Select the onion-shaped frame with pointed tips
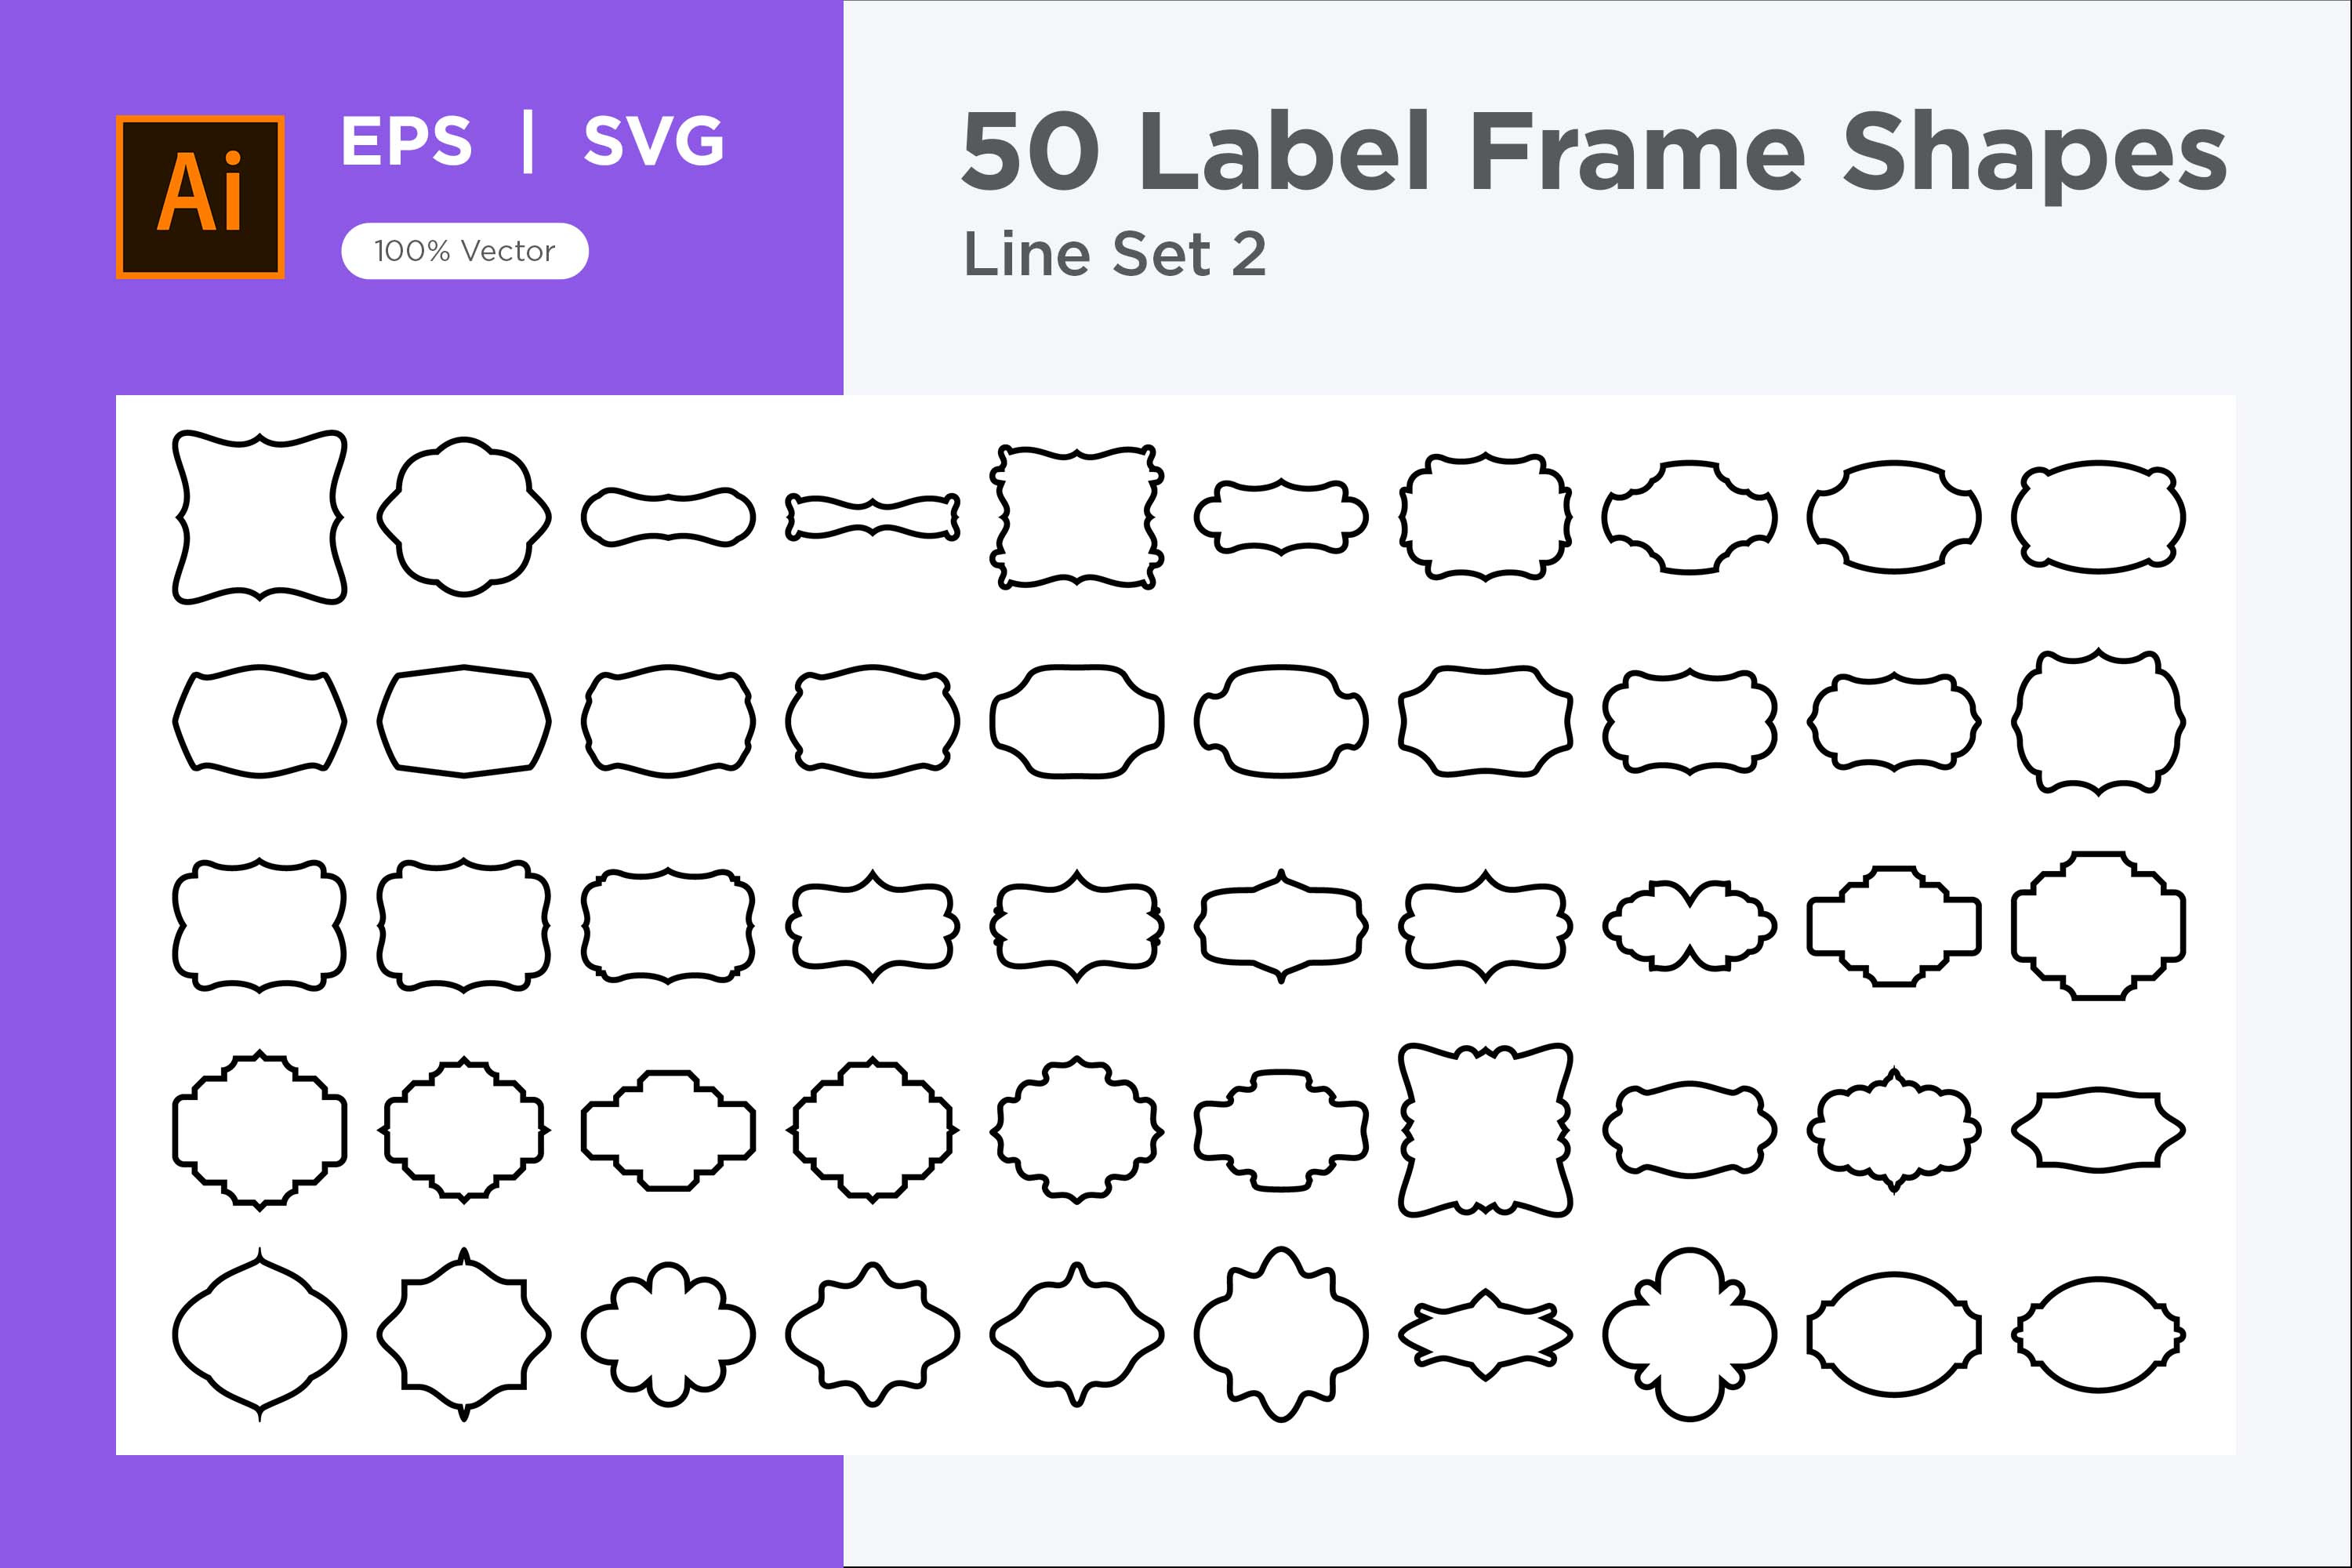The image size is (2352, 1568). point(260,1334)
